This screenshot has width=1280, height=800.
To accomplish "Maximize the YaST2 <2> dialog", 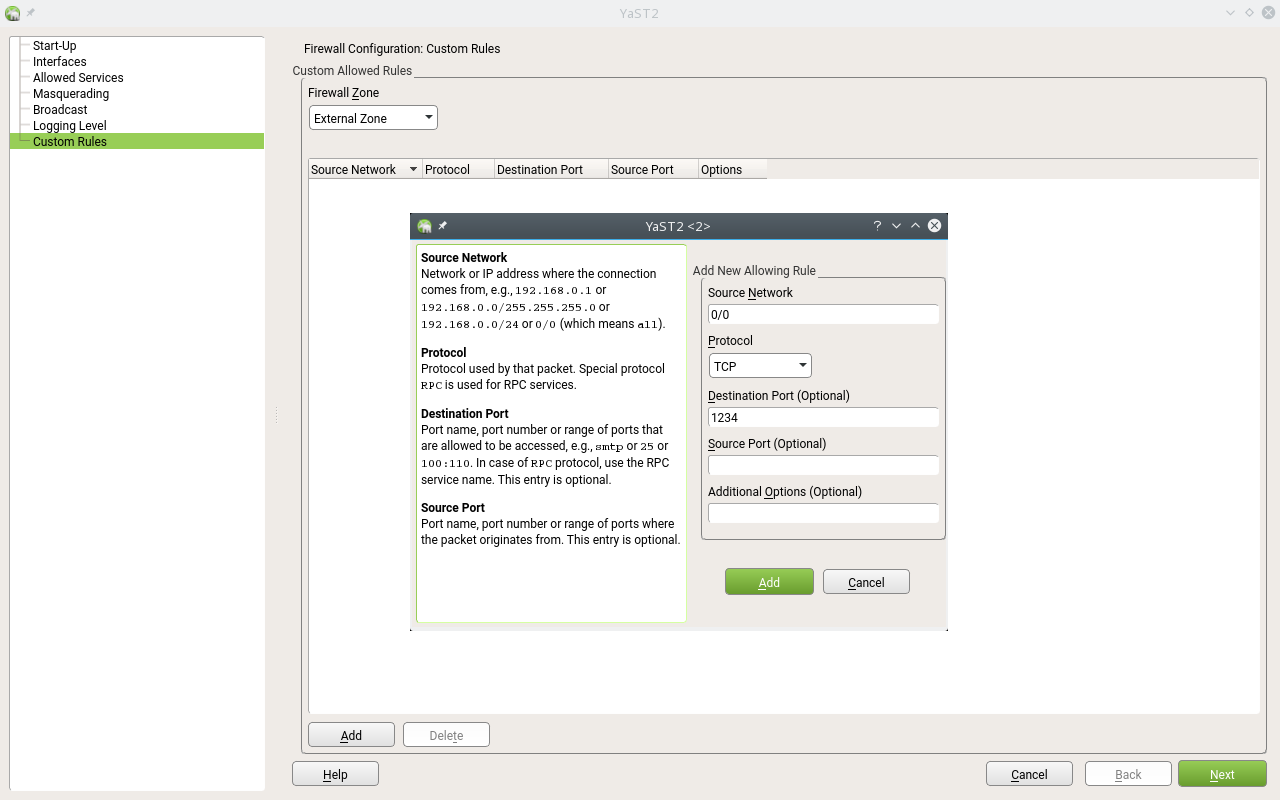I will pos(915,226).
